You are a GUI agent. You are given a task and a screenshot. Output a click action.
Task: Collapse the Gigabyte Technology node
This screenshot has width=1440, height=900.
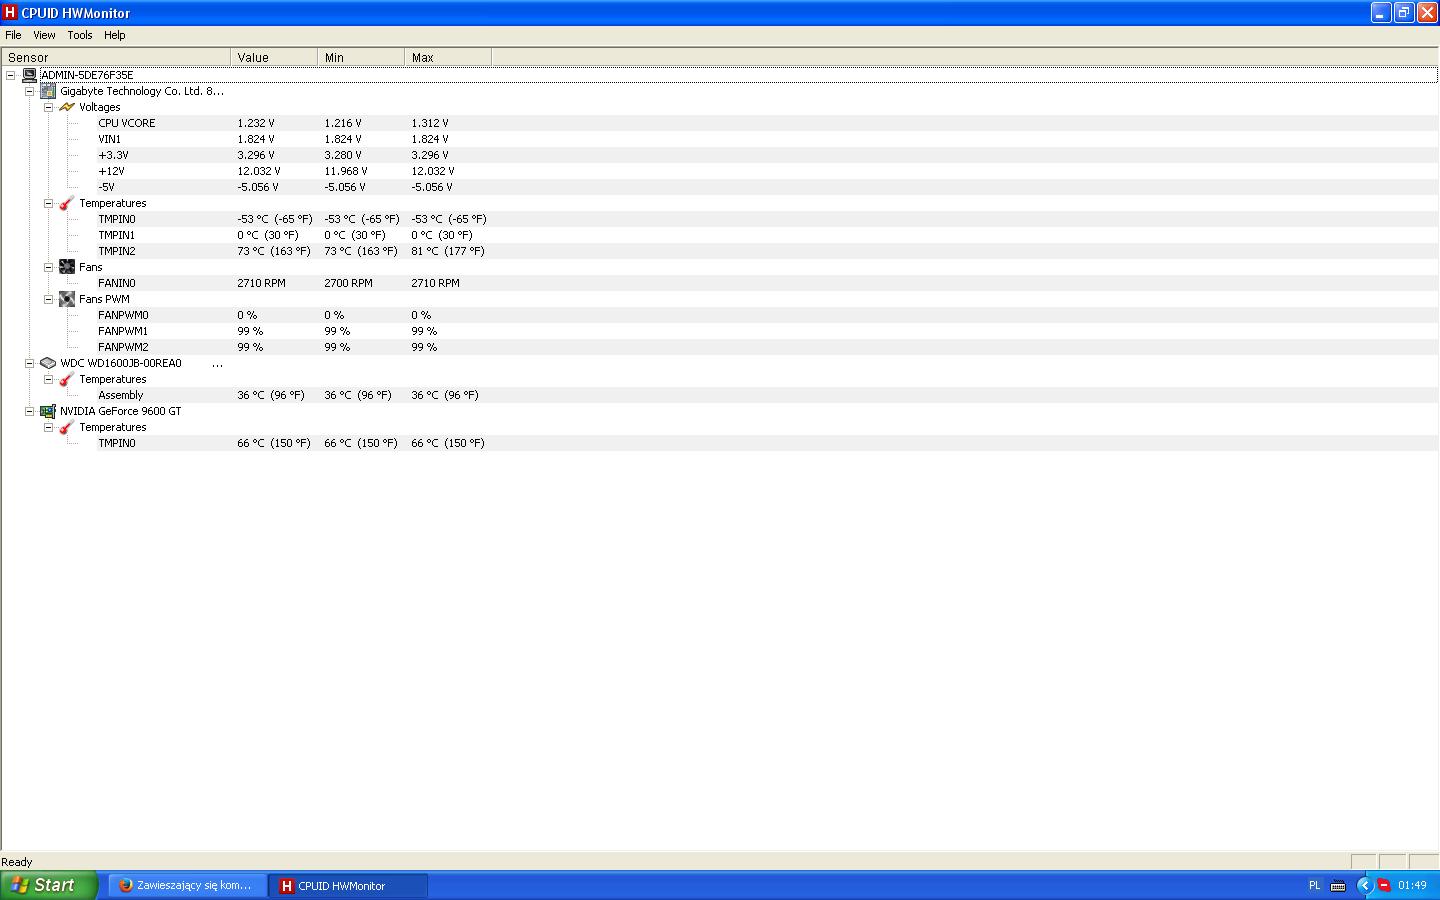(30, 91)
